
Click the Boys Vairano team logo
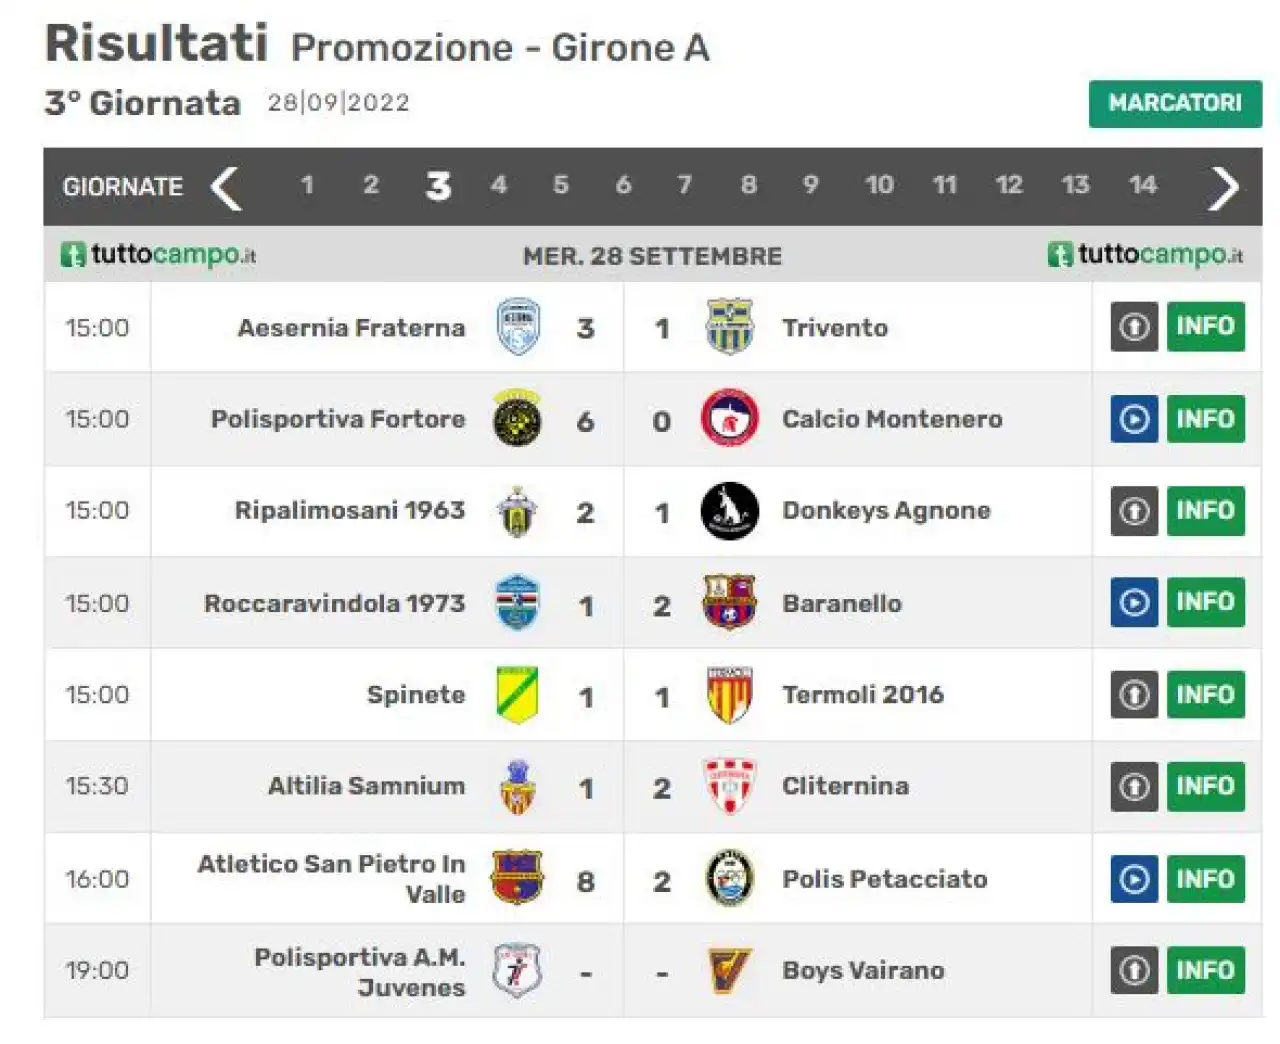(x=730, y=970)
